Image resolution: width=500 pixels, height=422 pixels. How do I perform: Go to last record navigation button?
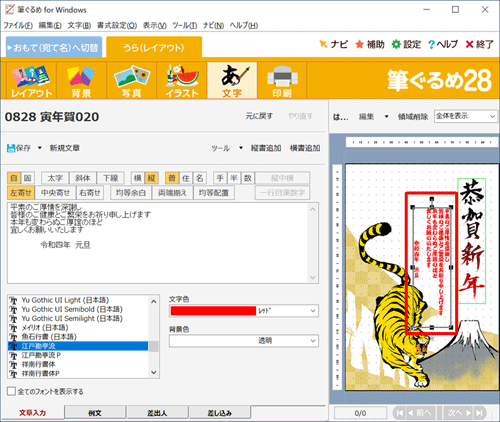[x=480, y=413]
